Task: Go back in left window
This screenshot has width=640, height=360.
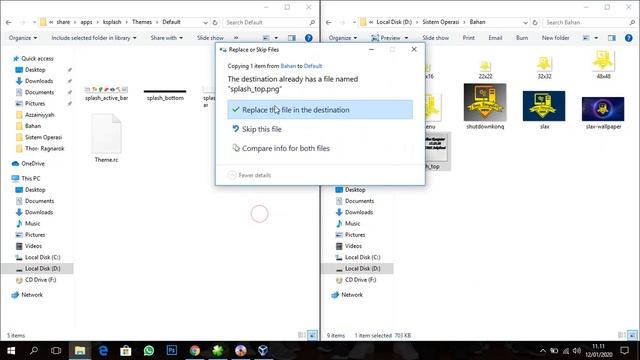Action: [x=9, y=22]
